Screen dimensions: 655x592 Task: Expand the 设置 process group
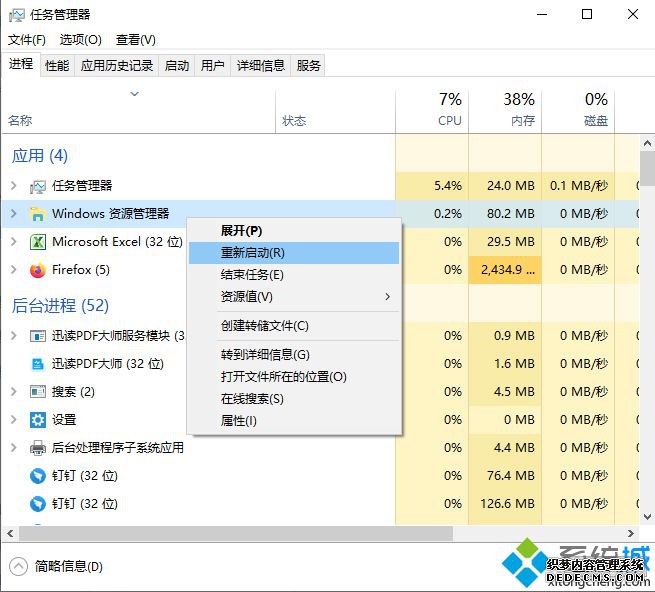13,419
